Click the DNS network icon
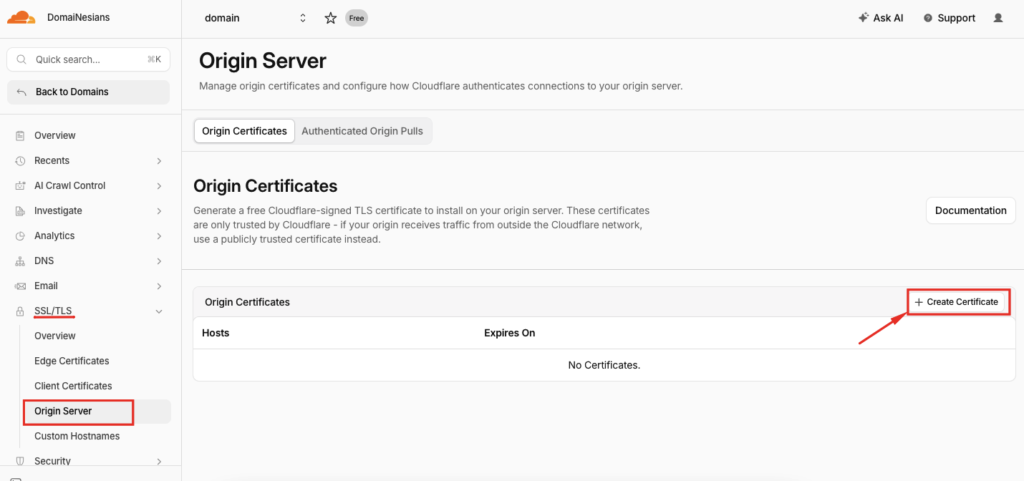The width and height of the screenshot is (1024, 481). coord(20,261)
